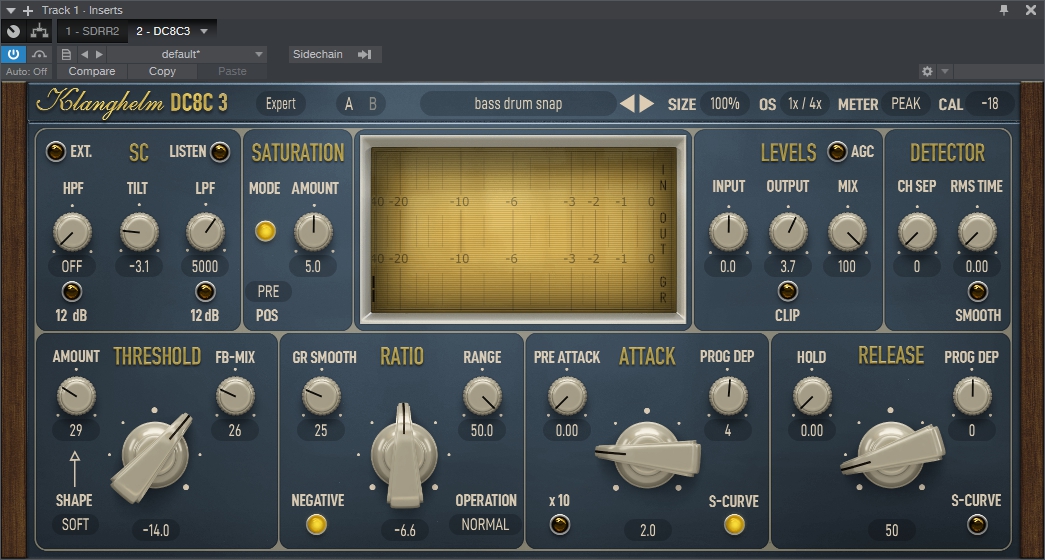Click the Auto: Off automation mode
This screenshot has width=1045, height=560.
[x=27, y=71]
